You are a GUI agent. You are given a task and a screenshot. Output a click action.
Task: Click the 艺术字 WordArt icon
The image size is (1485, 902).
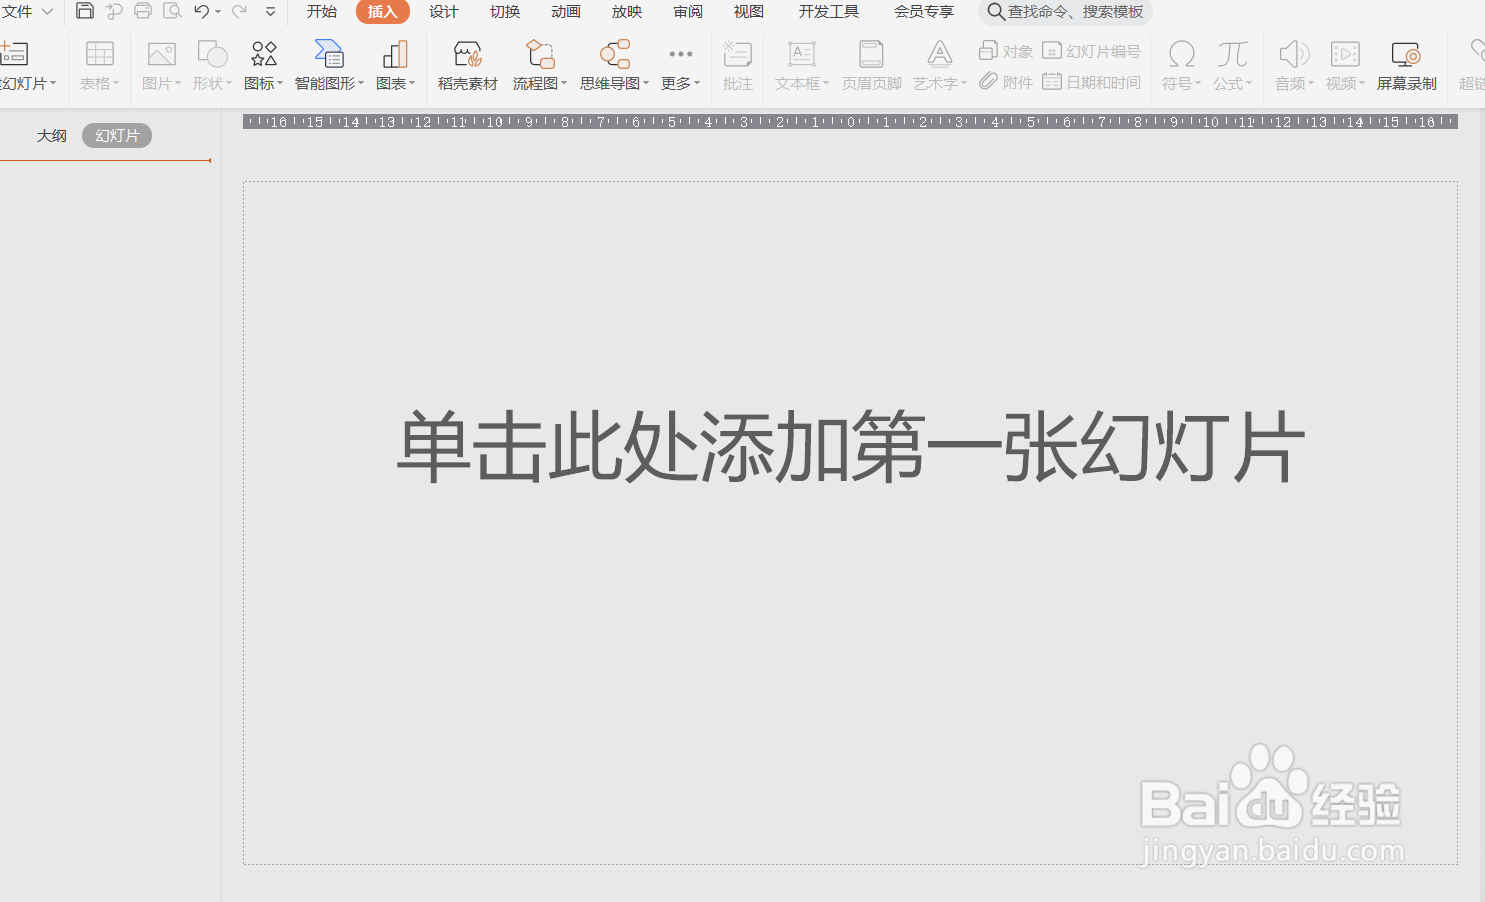click(x=940, y=54)
